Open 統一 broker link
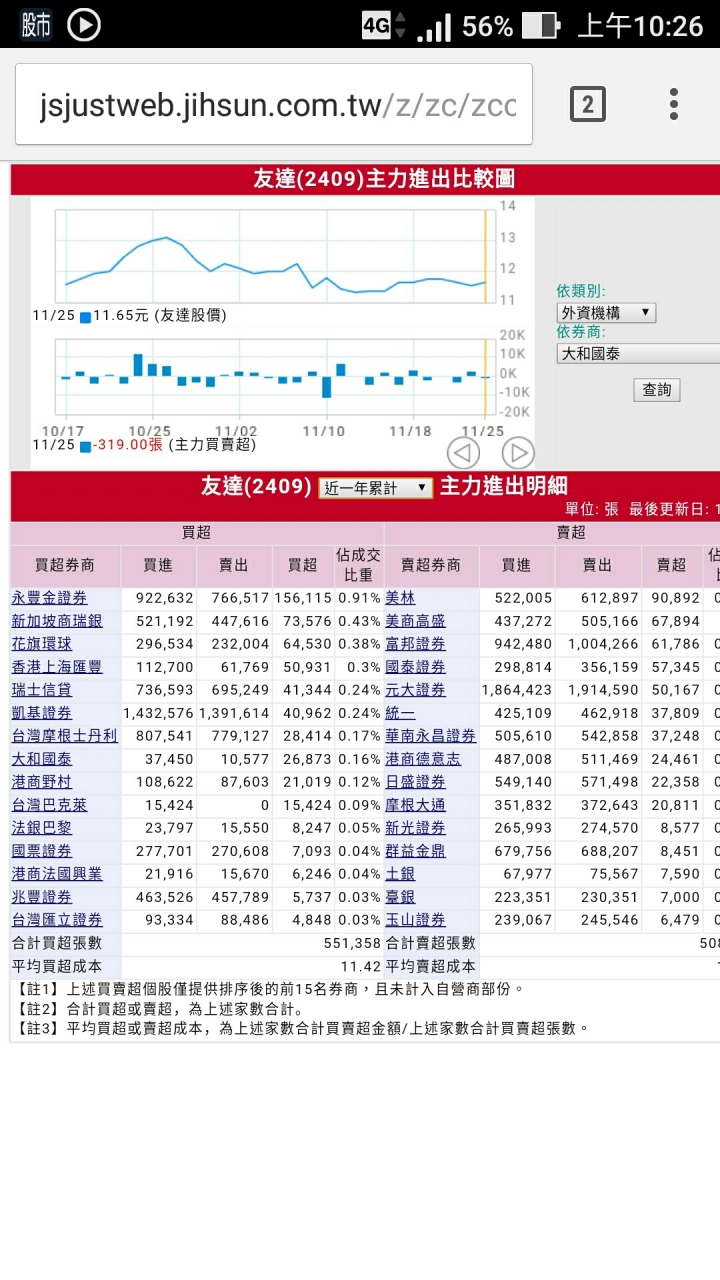This screenshot has width=720, height=1280. point(400,713)
